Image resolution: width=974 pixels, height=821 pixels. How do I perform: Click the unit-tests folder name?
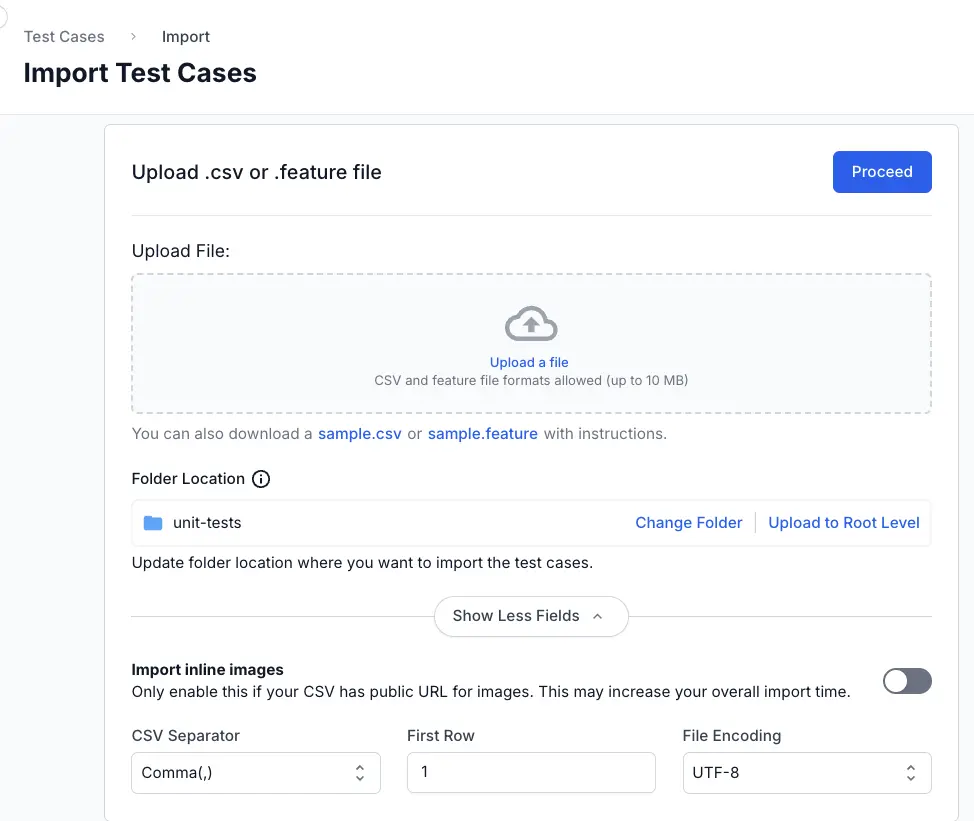pyautogui.click(x=207, y=523)
